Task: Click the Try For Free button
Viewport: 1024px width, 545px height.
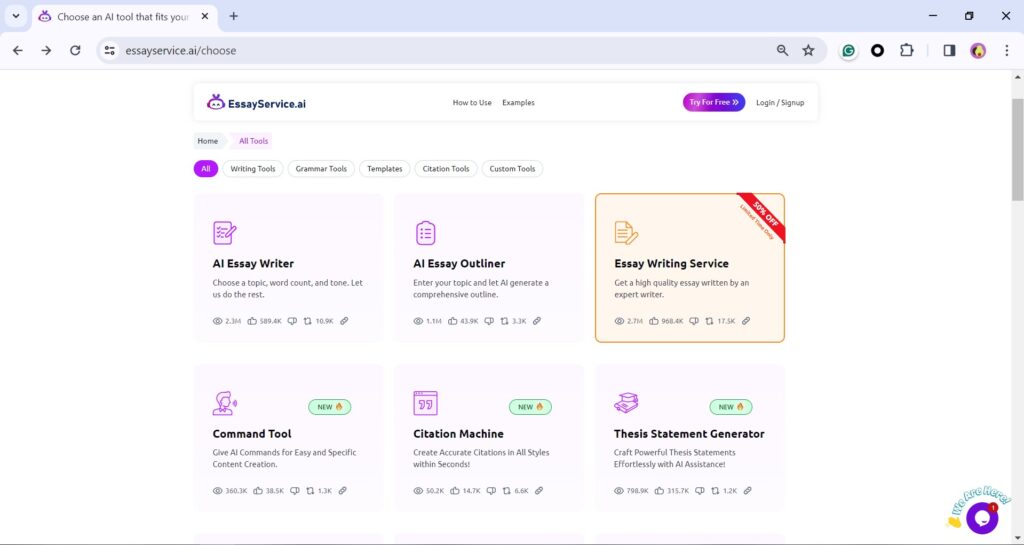Action: [714, 102]
